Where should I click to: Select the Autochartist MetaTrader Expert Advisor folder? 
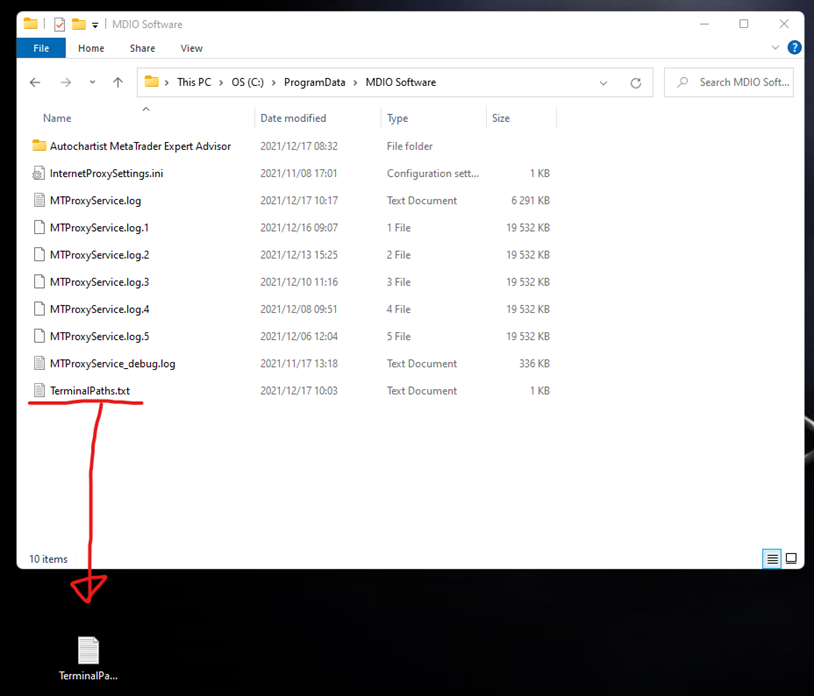pyautogui.click(x=140, y=146)
